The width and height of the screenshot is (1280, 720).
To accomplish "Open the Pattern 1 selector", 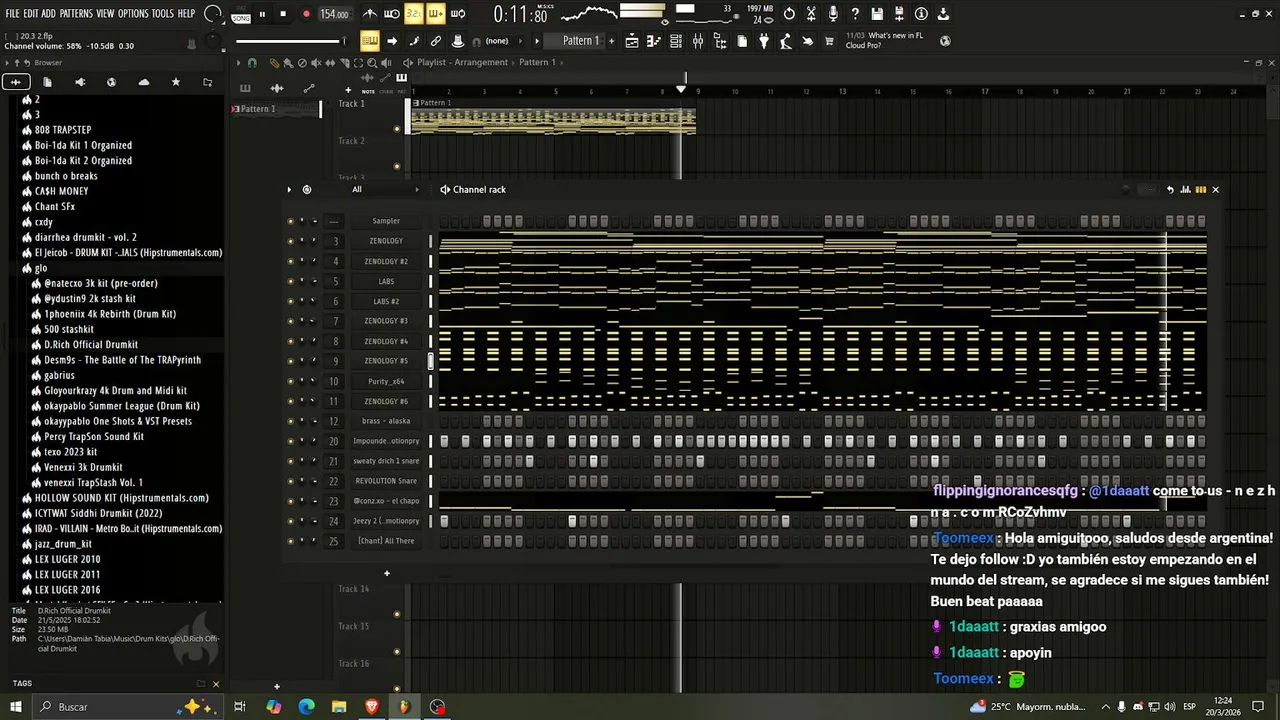I will click(x=581, y=41).
